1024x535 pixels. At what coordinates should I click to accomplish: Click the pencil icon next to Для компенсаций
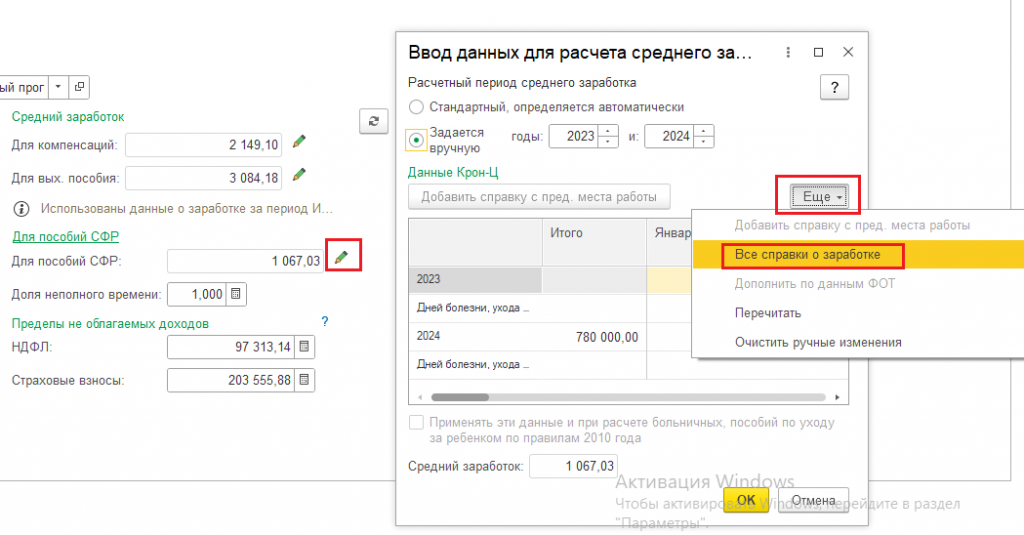click(x=299, y=143)
